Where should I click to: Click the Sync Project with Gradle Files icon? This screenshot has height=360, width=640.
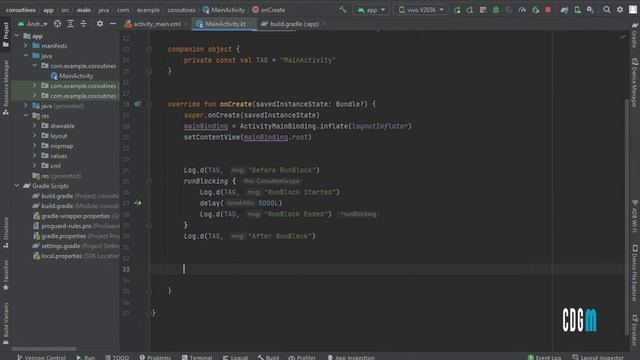click(564, 10)
